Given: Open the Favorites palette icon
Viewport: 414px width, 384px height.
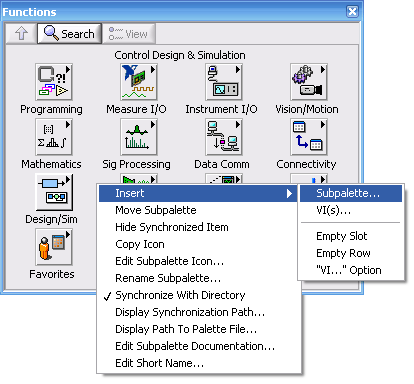Looking at the screenshot, I should [x=54, y=247].
